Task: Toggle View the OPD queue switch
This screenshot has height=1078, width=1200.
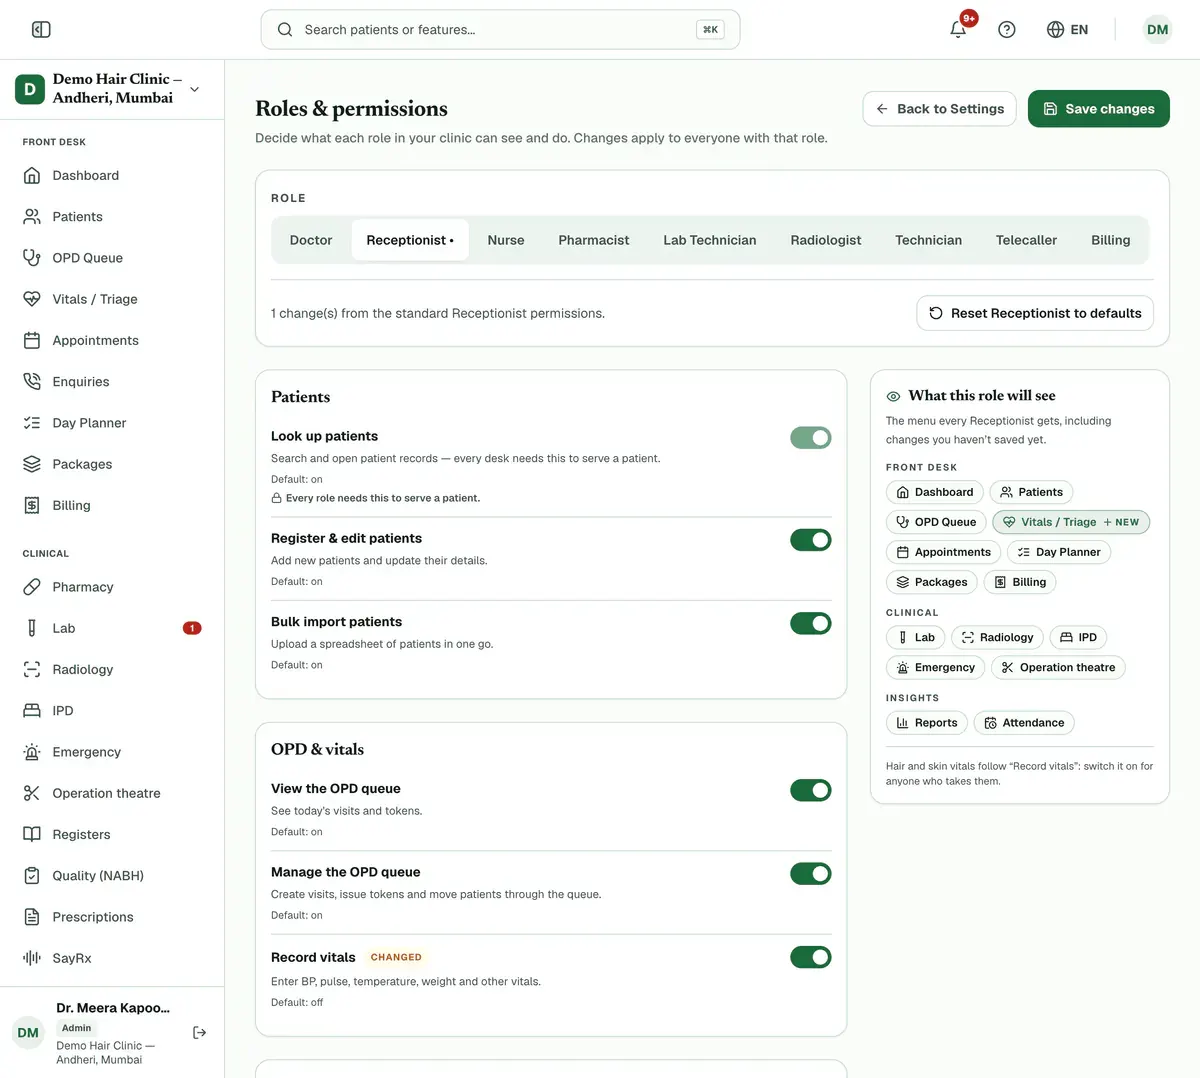Action: tap(811, 790)
